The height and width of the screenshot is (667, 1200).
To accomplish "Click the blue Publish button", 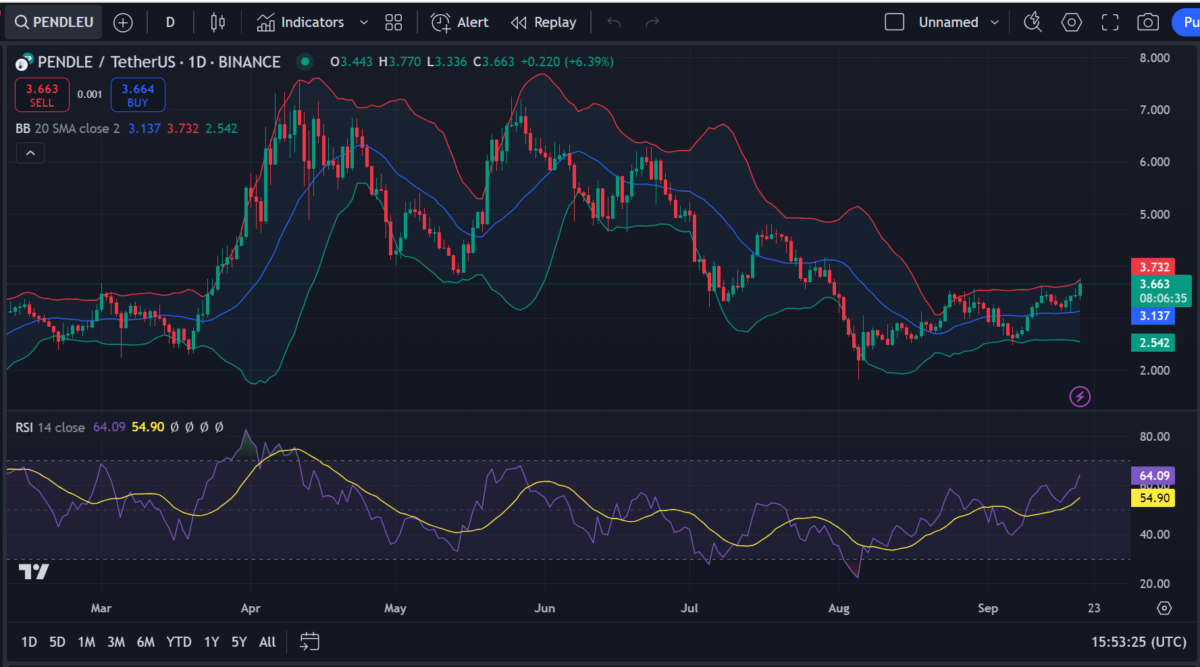I will point(1185,22).
